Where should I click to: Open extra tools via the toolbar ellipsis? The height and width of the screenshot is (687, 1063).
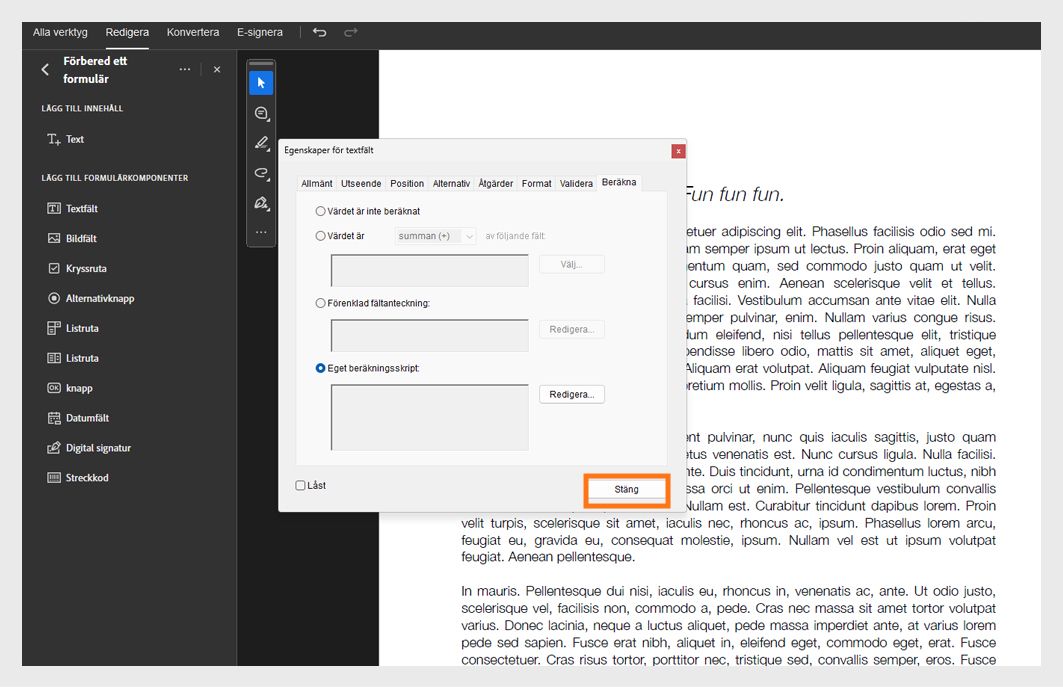pyautogui.click(x=262, y=231)
